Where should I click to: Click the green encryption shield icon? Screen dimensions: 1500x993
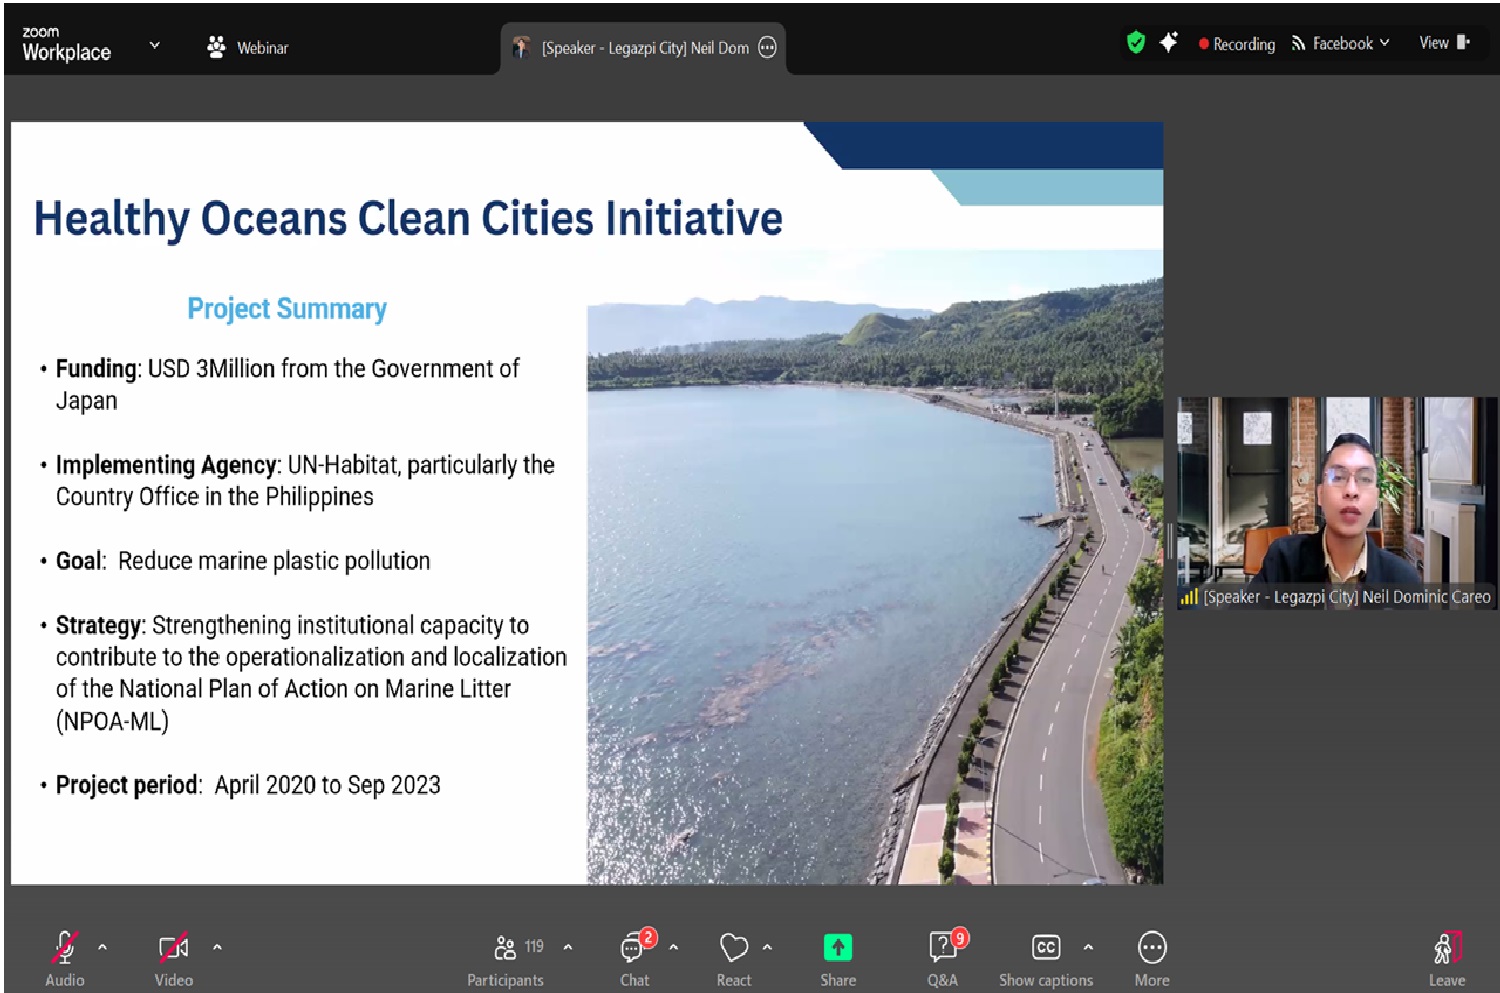(1135, 42)
